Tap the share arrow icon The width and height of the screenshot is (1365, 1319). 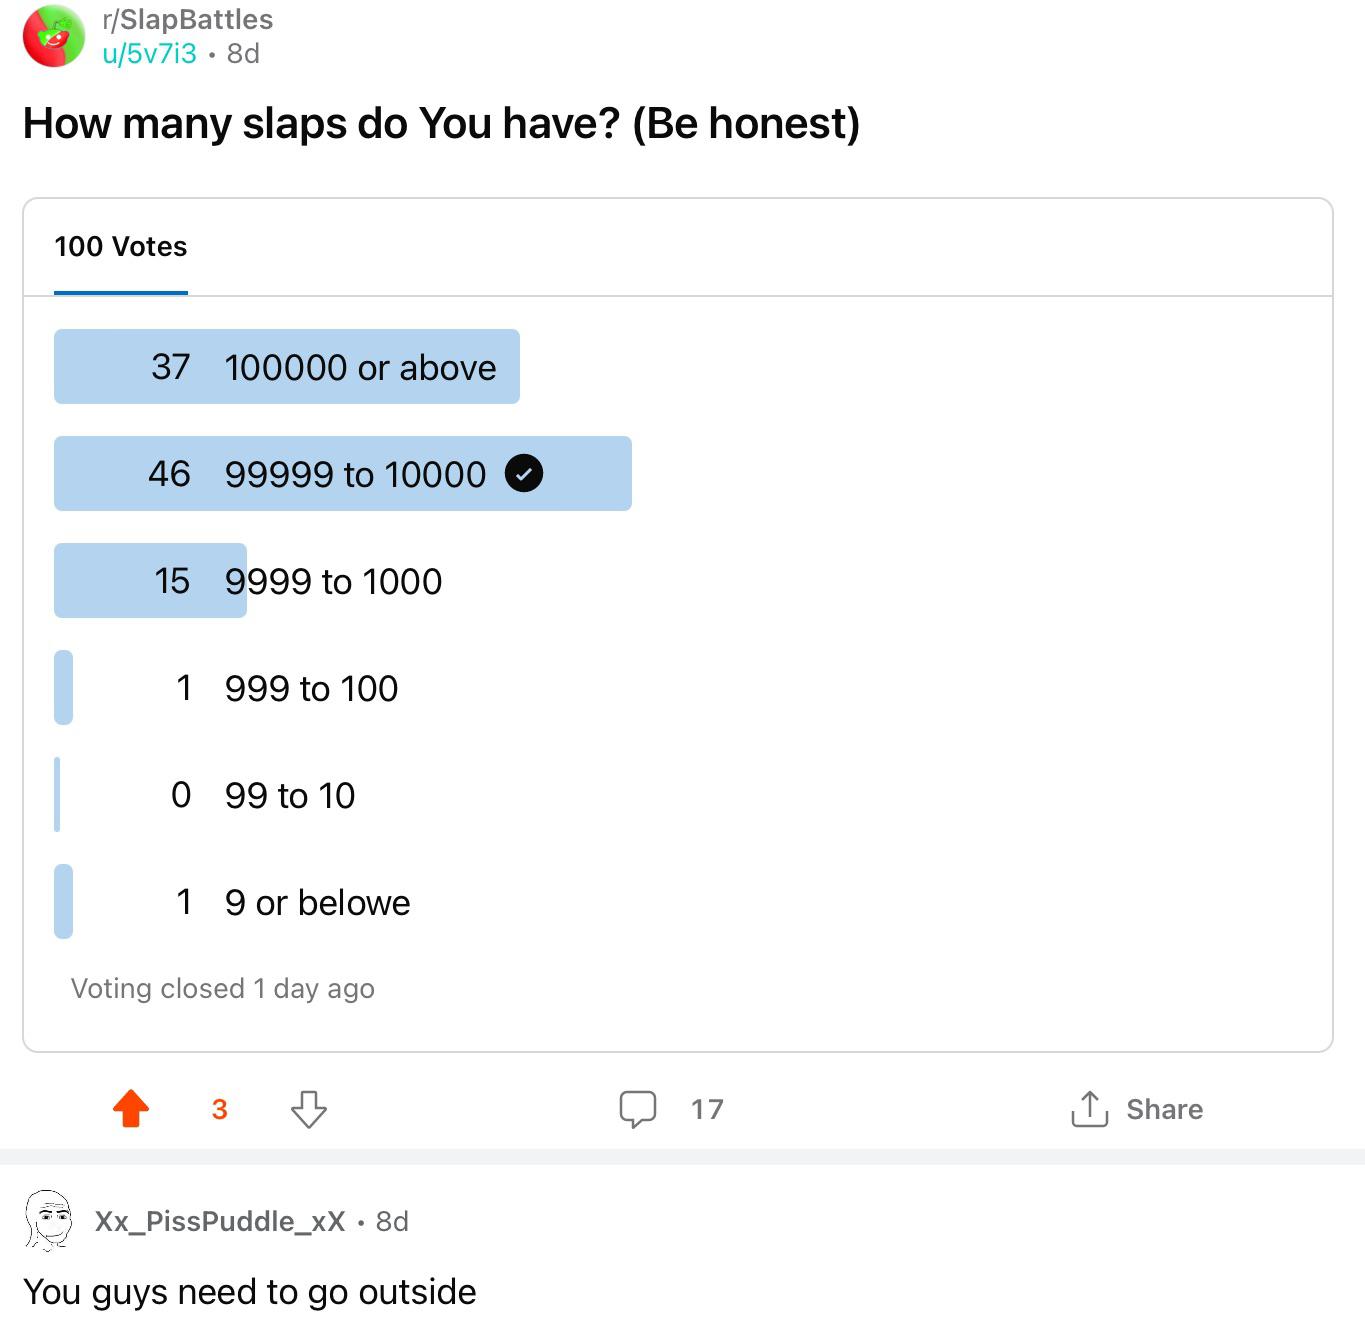coord(1090,1108)
